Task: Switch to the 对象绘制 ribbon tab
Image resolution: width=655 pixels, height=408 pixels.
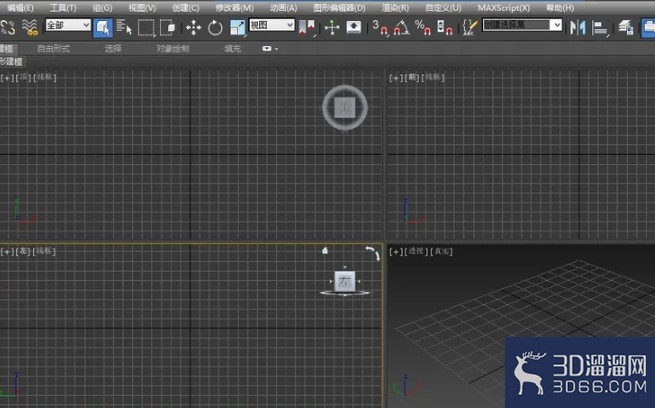Action: (x=173, y=48)
